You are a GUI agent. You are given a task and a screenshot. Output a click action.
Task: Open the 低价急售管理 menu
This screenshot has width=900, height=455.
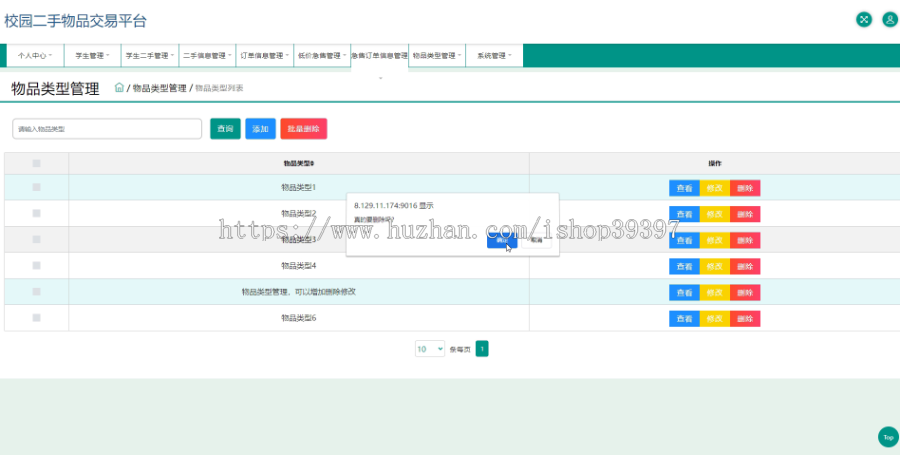322,56
